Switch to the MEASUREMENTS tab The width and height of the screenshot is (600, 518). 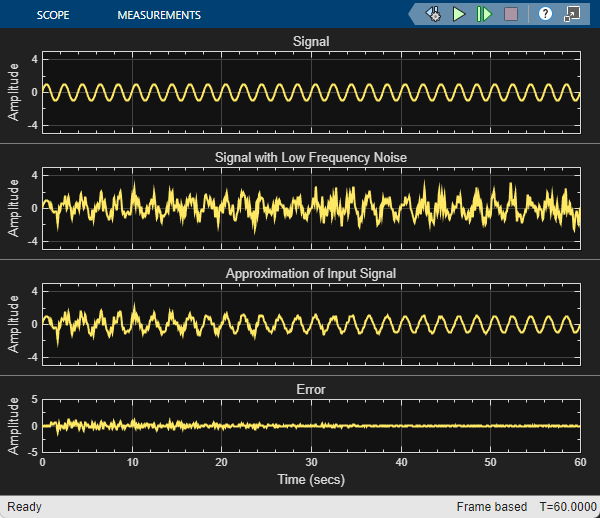pos(159,15)
